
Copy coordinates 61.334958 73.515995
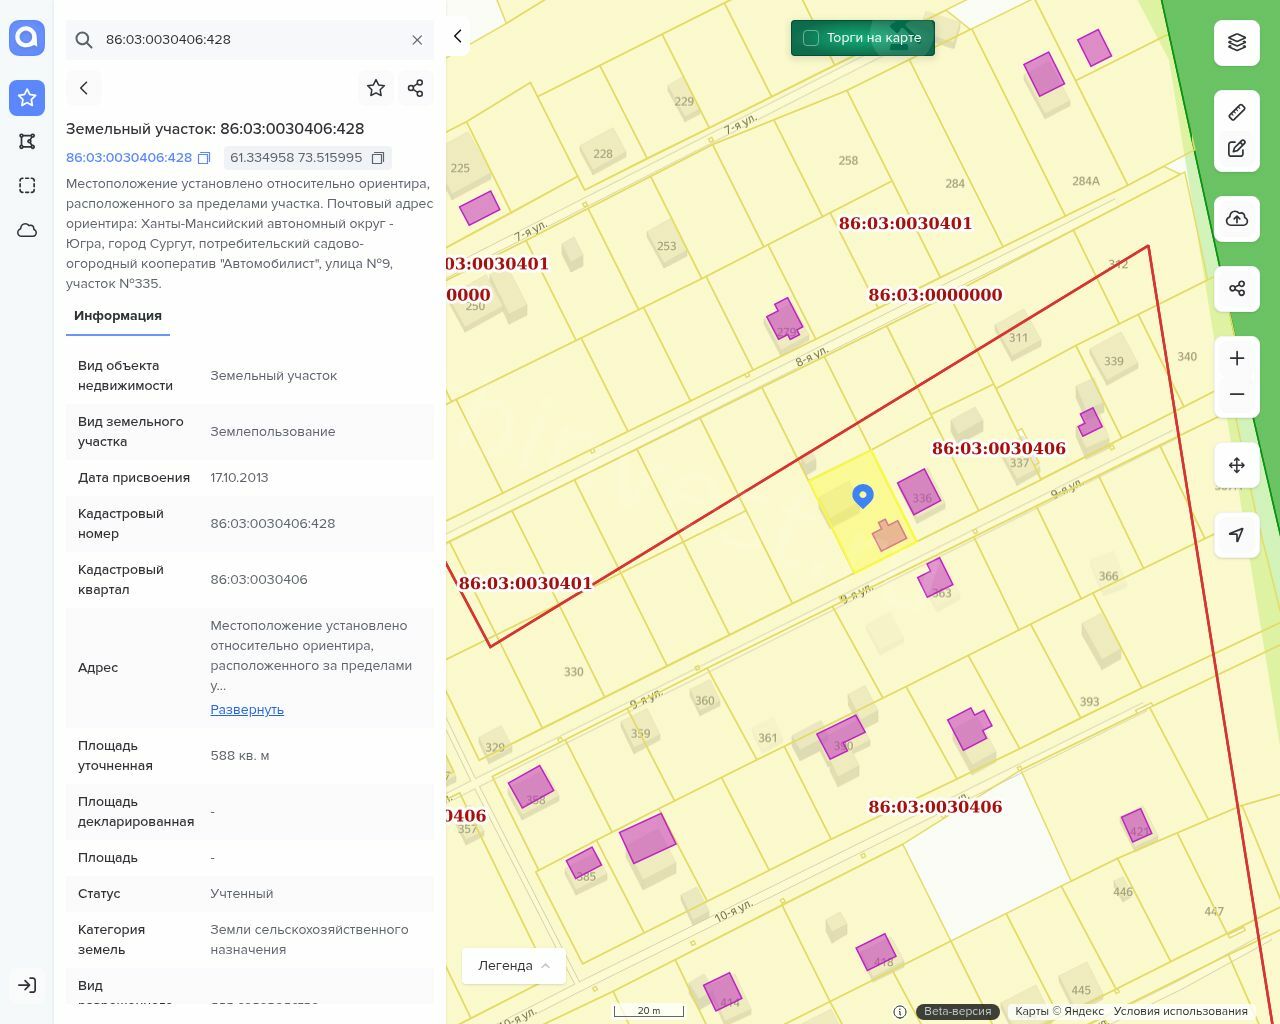[x=378, y=158]
